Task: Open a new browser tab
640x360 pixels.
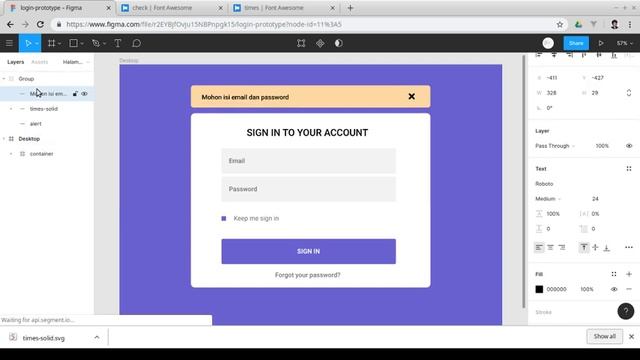Action: (350, 8)
